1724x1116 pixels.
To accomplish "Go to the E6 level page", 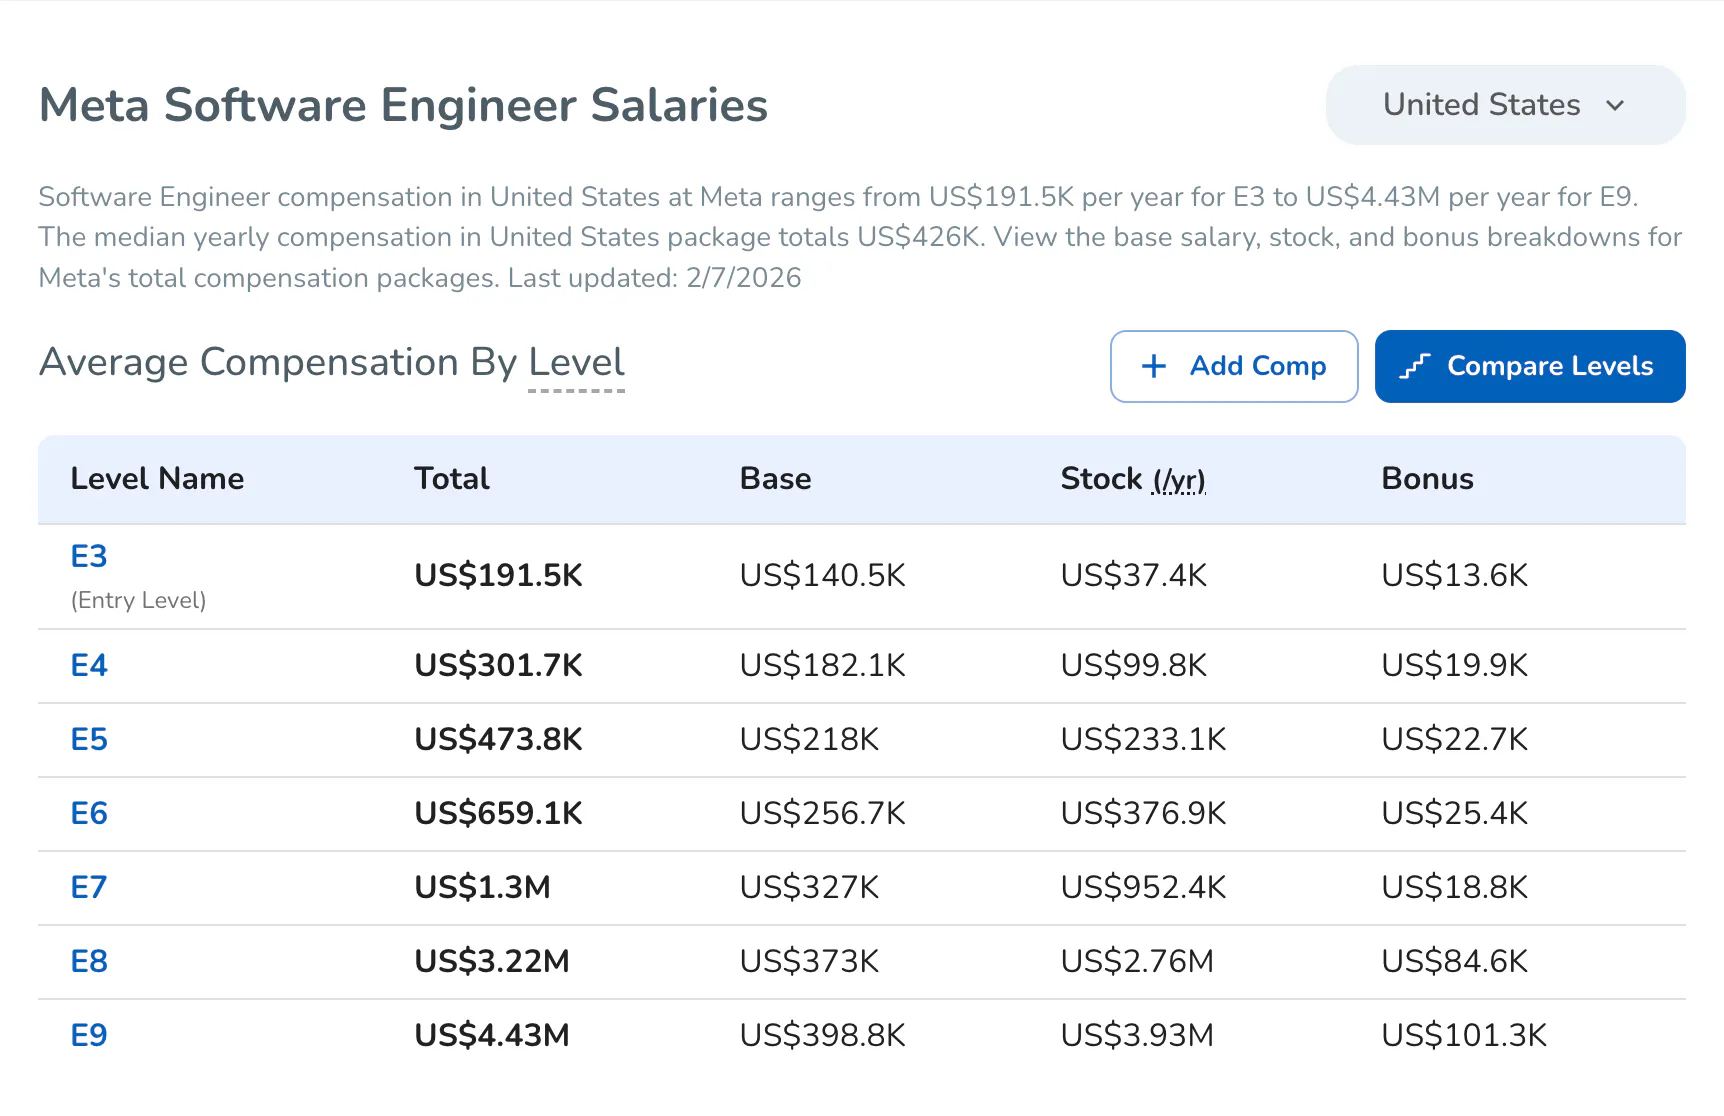I will tap(89, 813).
